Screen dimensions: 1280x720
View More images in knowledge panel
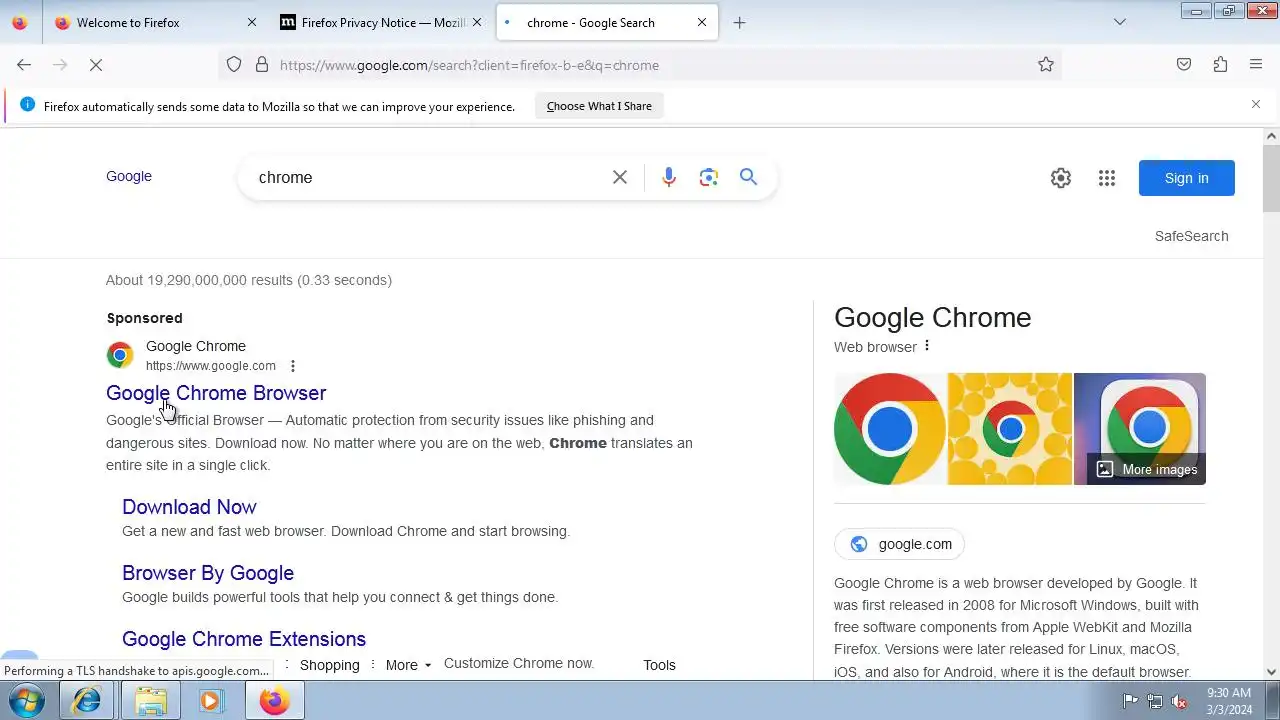coord(1147,469)
